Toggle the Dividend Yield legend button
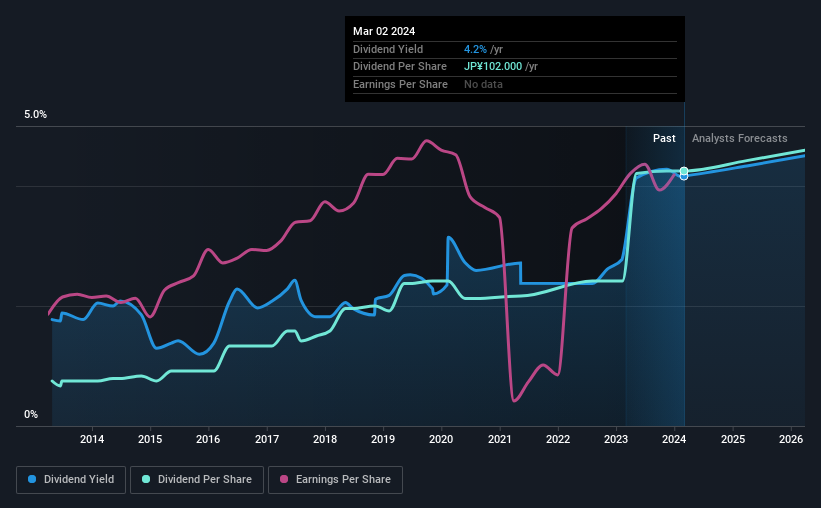 71,480
